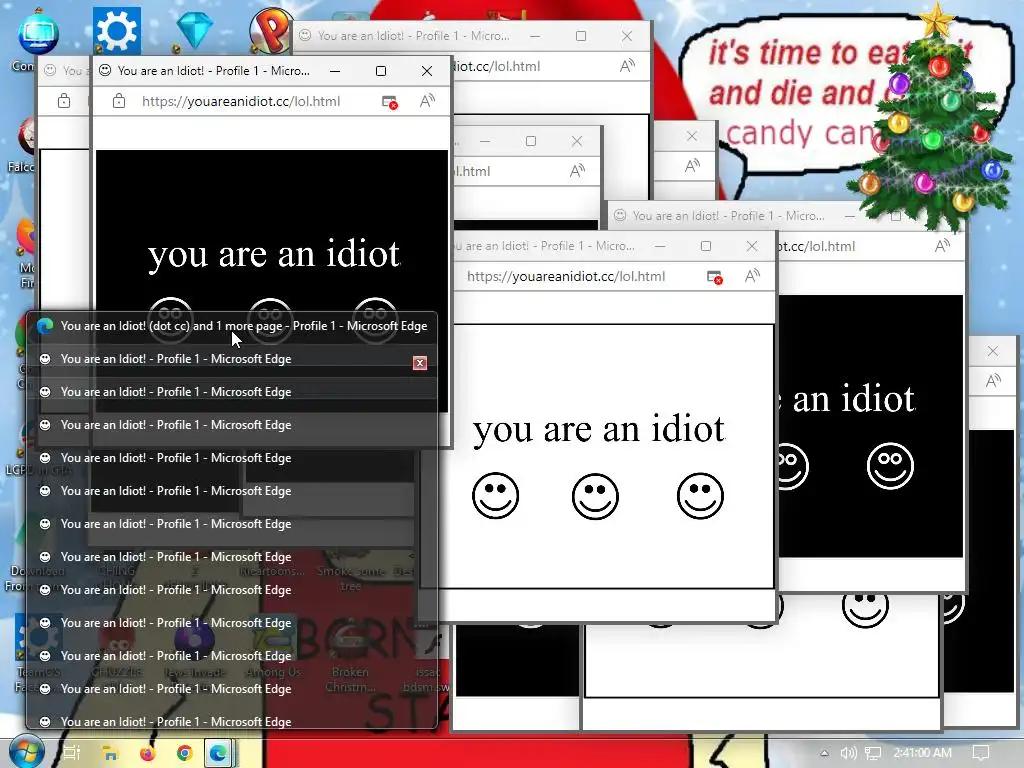Click the 't.cc/lol.html' address in right Edge window

816,246
